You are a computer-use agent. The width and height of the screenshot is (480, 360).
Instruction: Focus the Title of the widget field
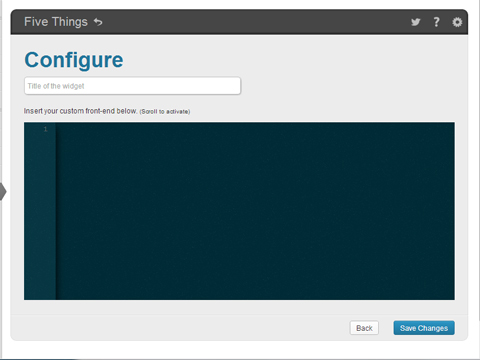click(132, 86)
